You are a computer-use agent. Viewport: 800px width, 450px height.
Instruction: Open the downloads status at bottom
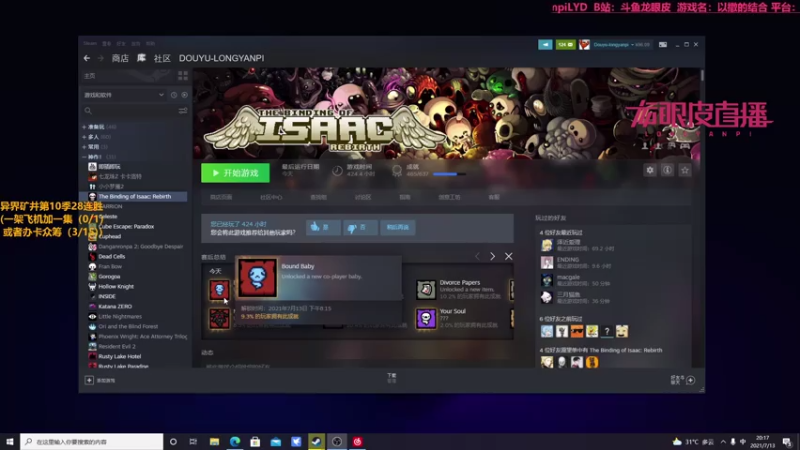392,378
